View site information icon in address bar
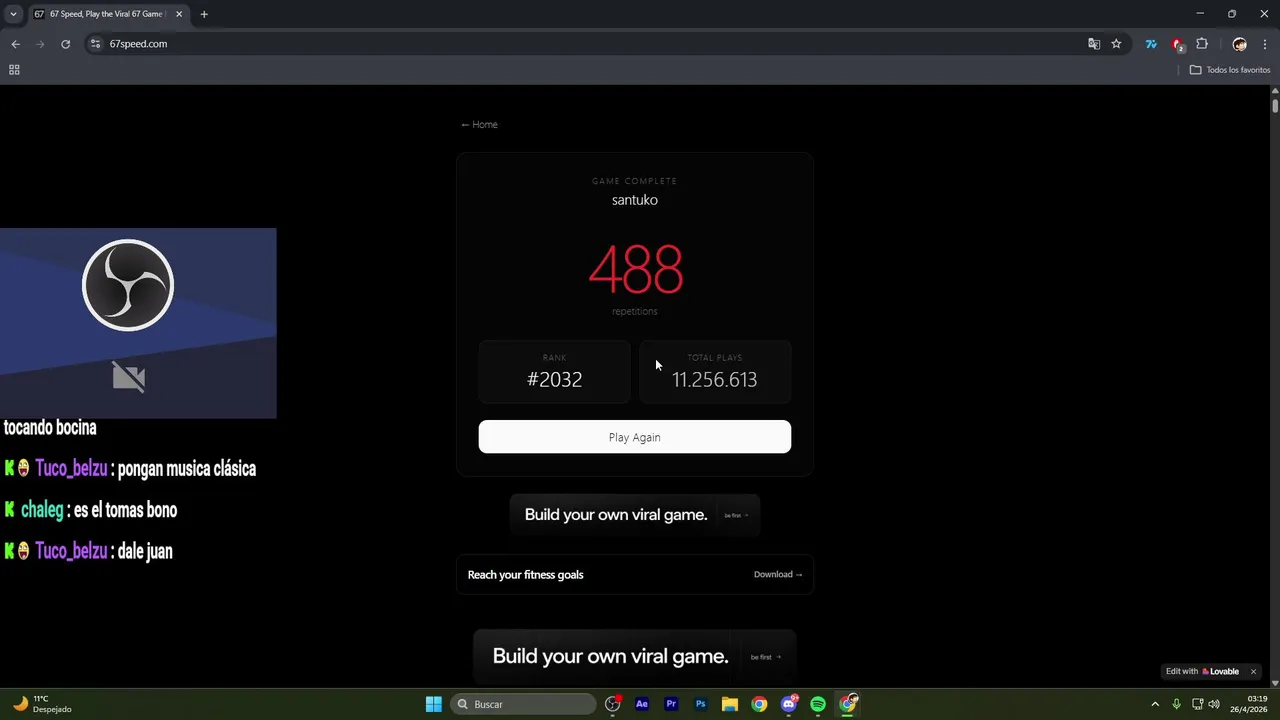The height and width of the screenshot is (720, 1280). 95,44
